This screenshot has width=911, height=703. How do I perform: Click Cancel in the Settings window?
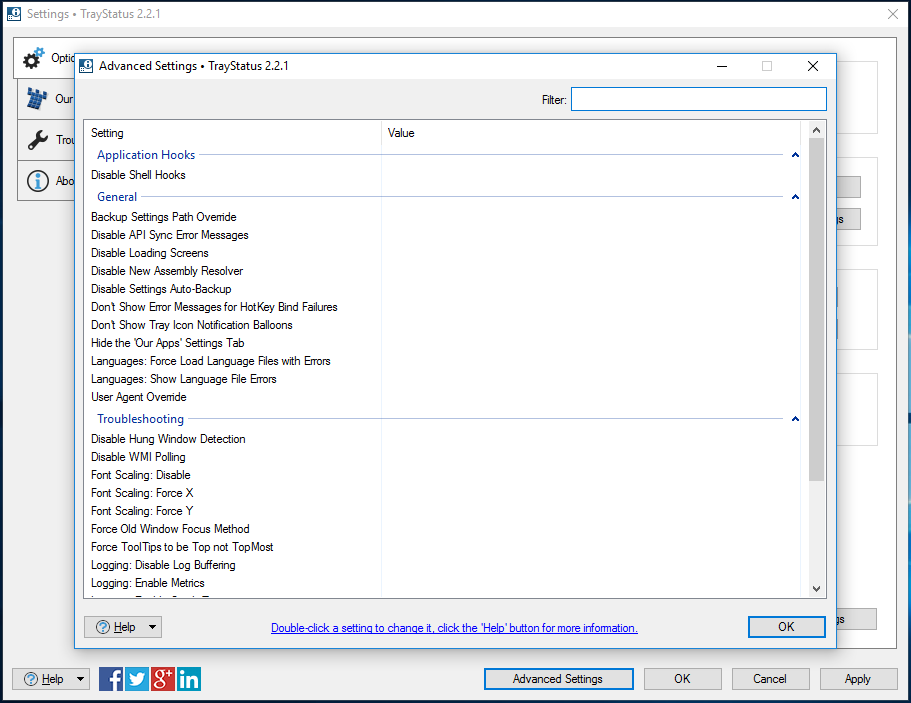coord(770,679)
